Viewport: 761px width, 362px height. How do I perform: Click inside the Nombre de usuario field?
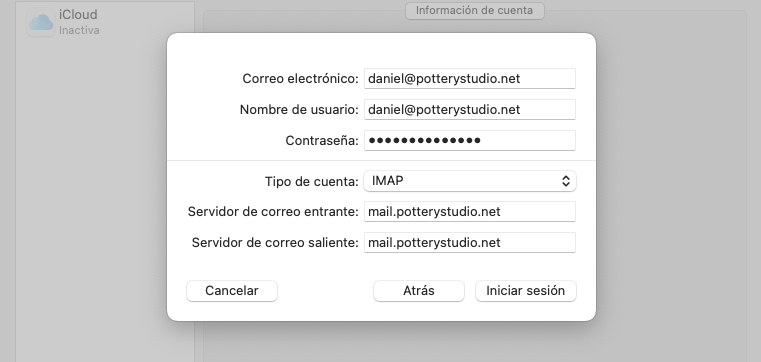469,110
